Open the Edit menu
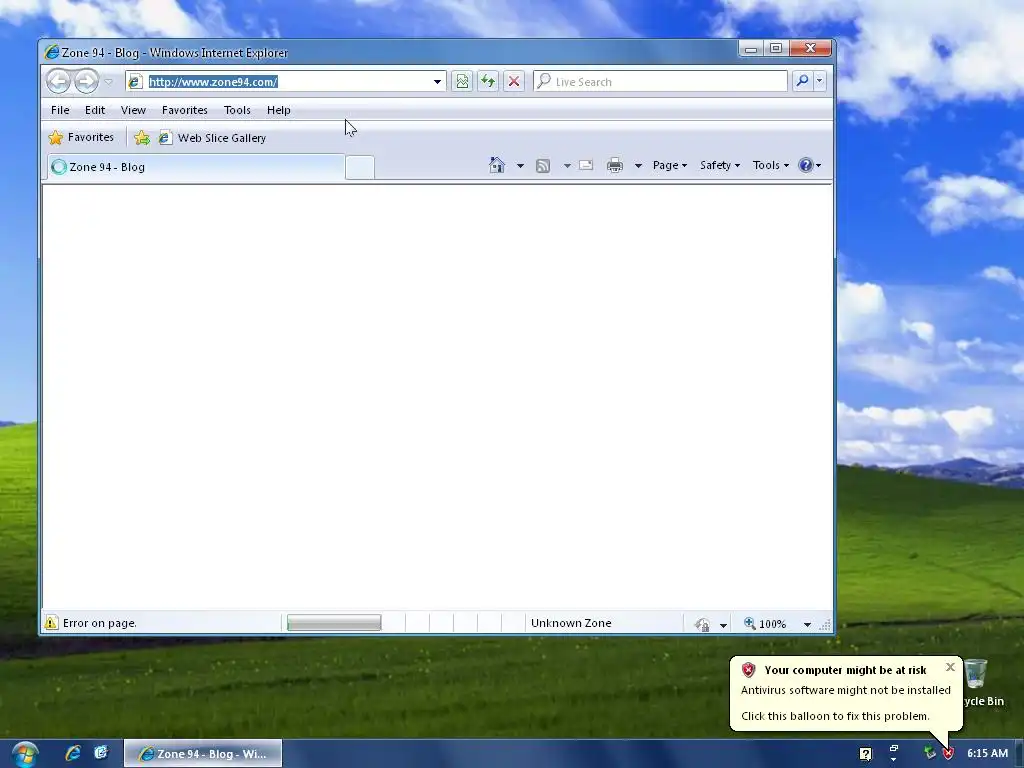This screenshot has width=1024, height=768. pos(95,110)
